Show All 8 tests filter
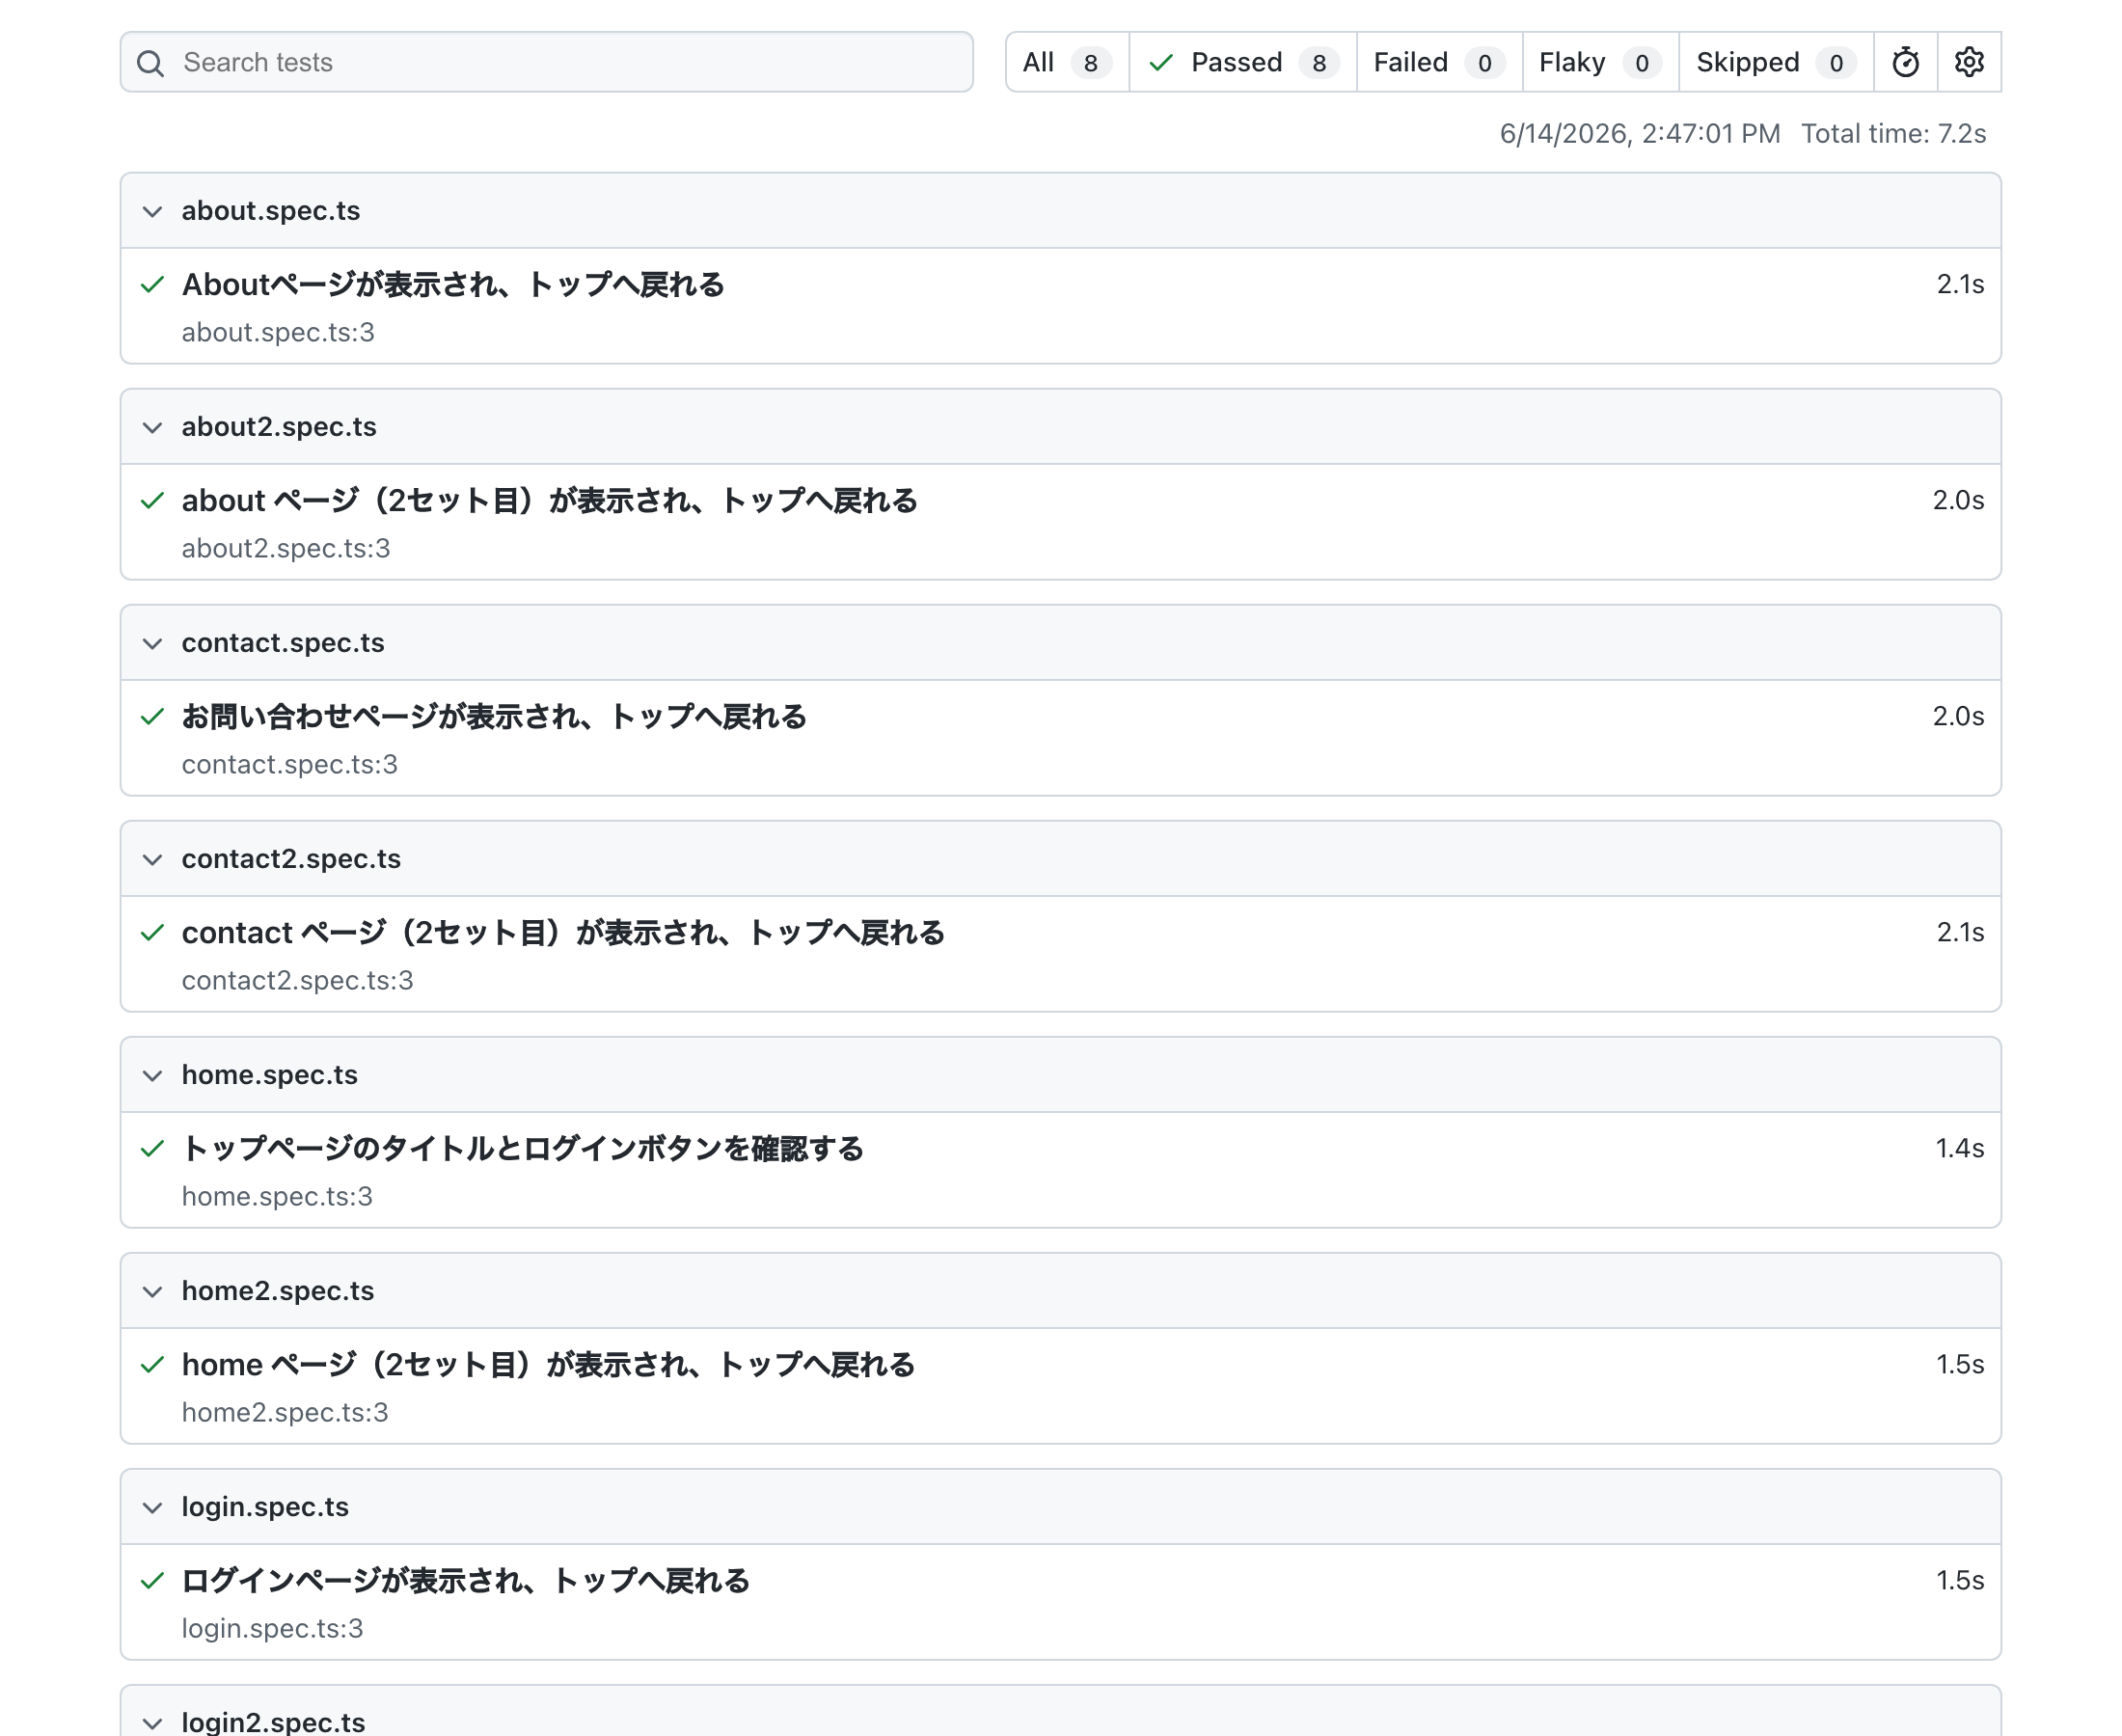2122x1736 pixels. (1067, 62)
